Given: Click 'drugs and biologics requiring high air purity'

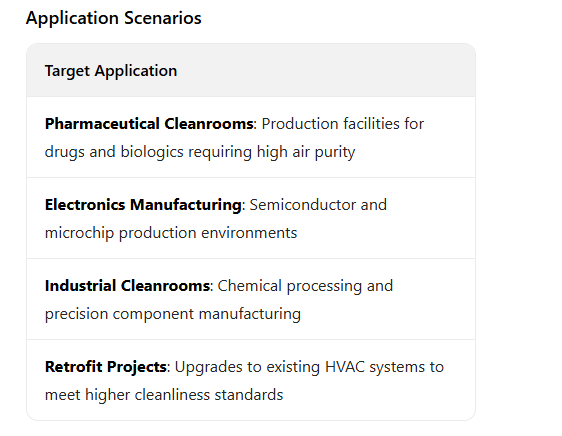Looking at the screenshot, I should click(x=200, y=152).
